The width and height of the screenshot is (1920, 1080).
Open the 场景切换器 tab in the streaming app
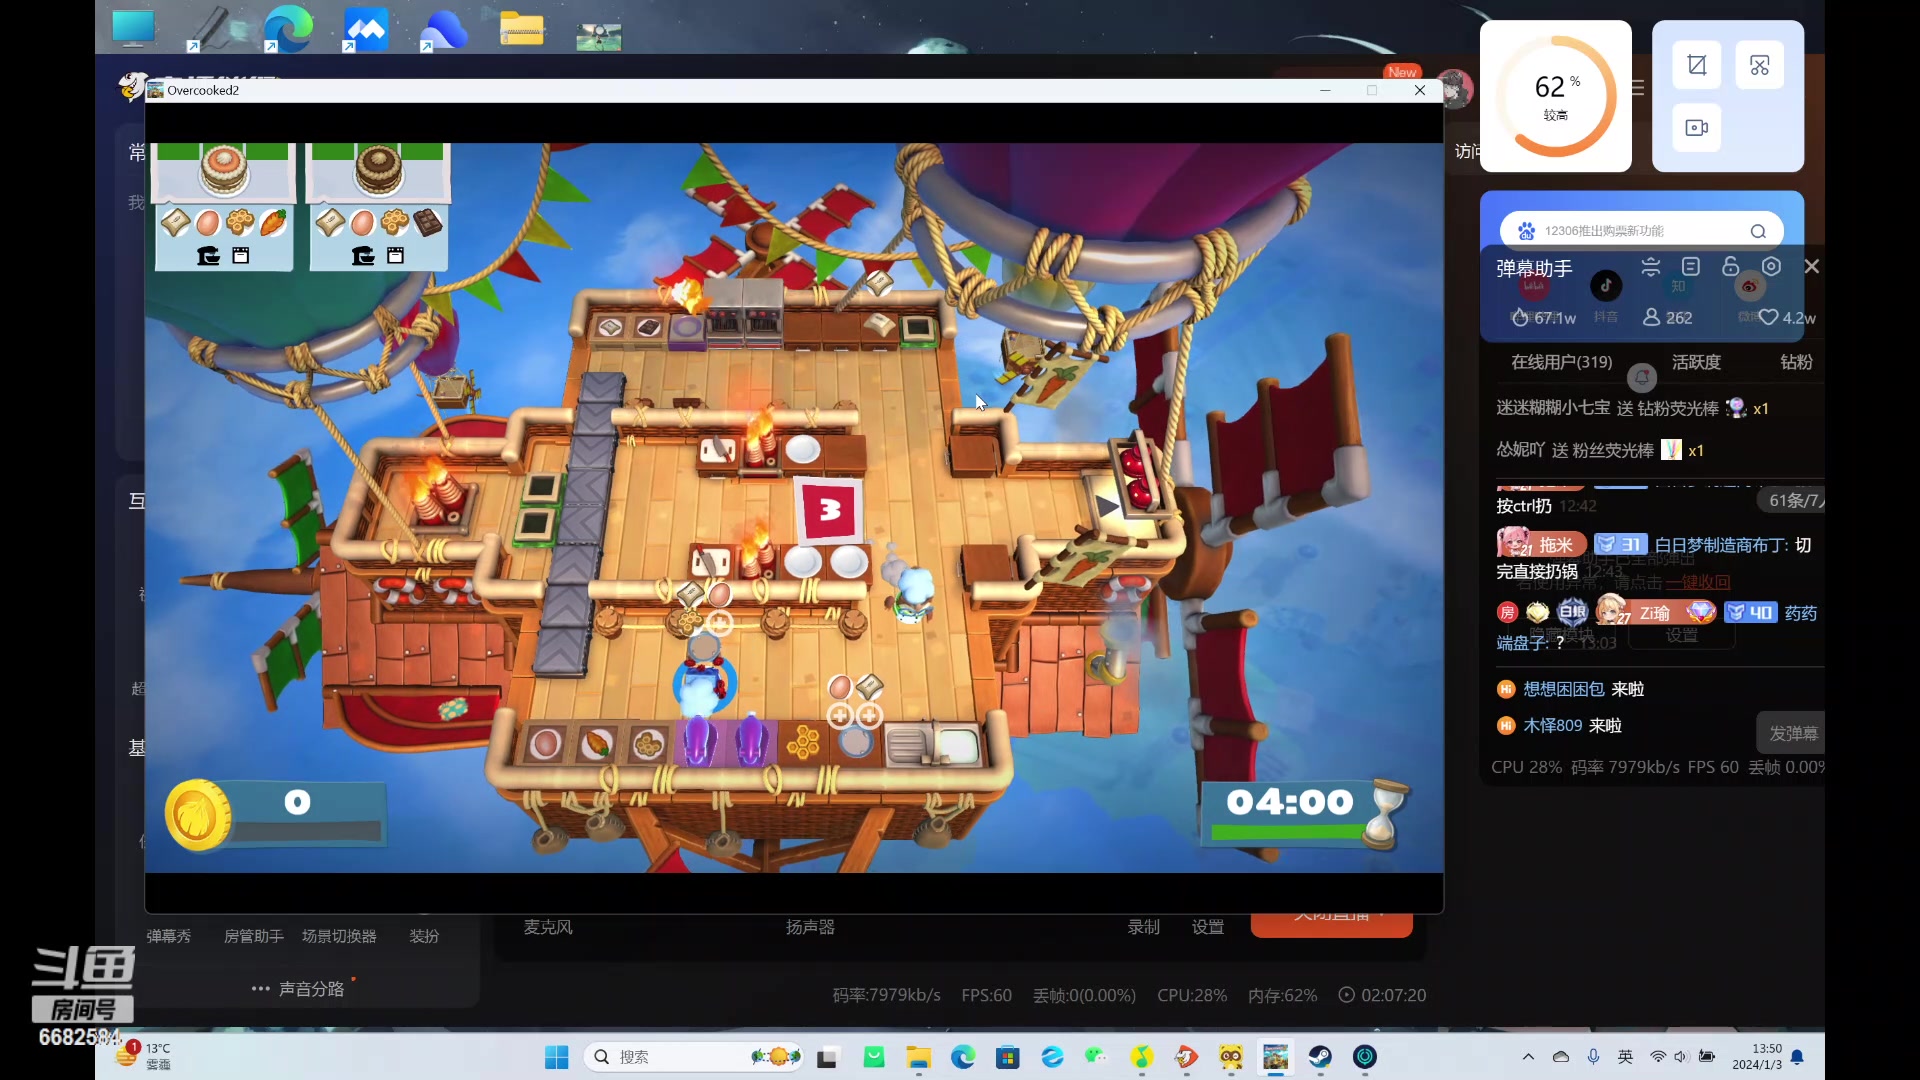pyautogui.click(x=339, y=936)
